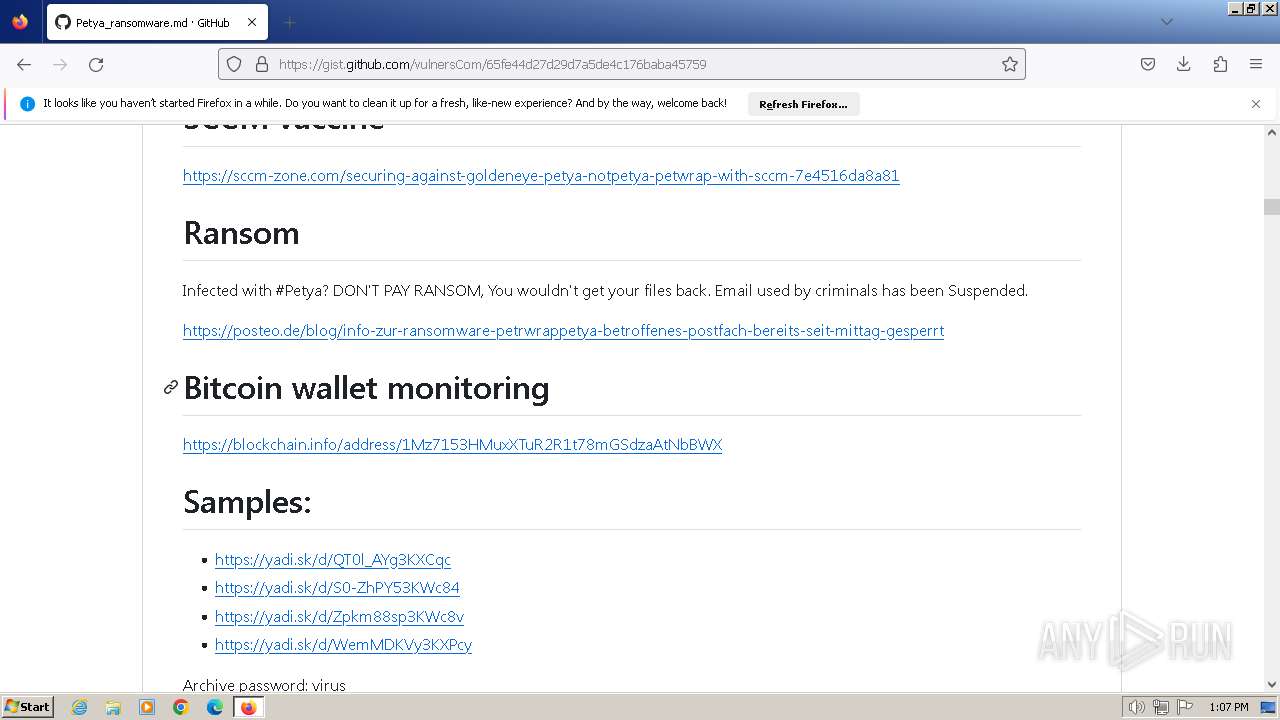This screenshot has height=720, width=1280.
Task: Click the URL address bar
Action: coord(622,64)
